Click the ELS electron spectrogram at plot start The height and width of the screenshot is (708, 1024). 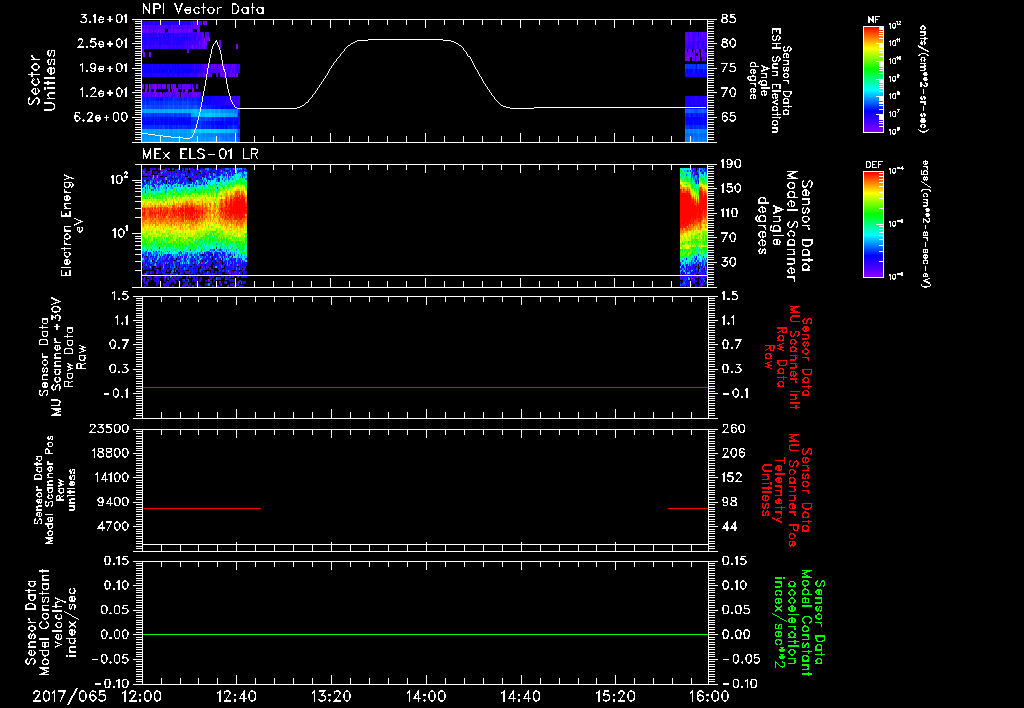click(x=195, y=227)
